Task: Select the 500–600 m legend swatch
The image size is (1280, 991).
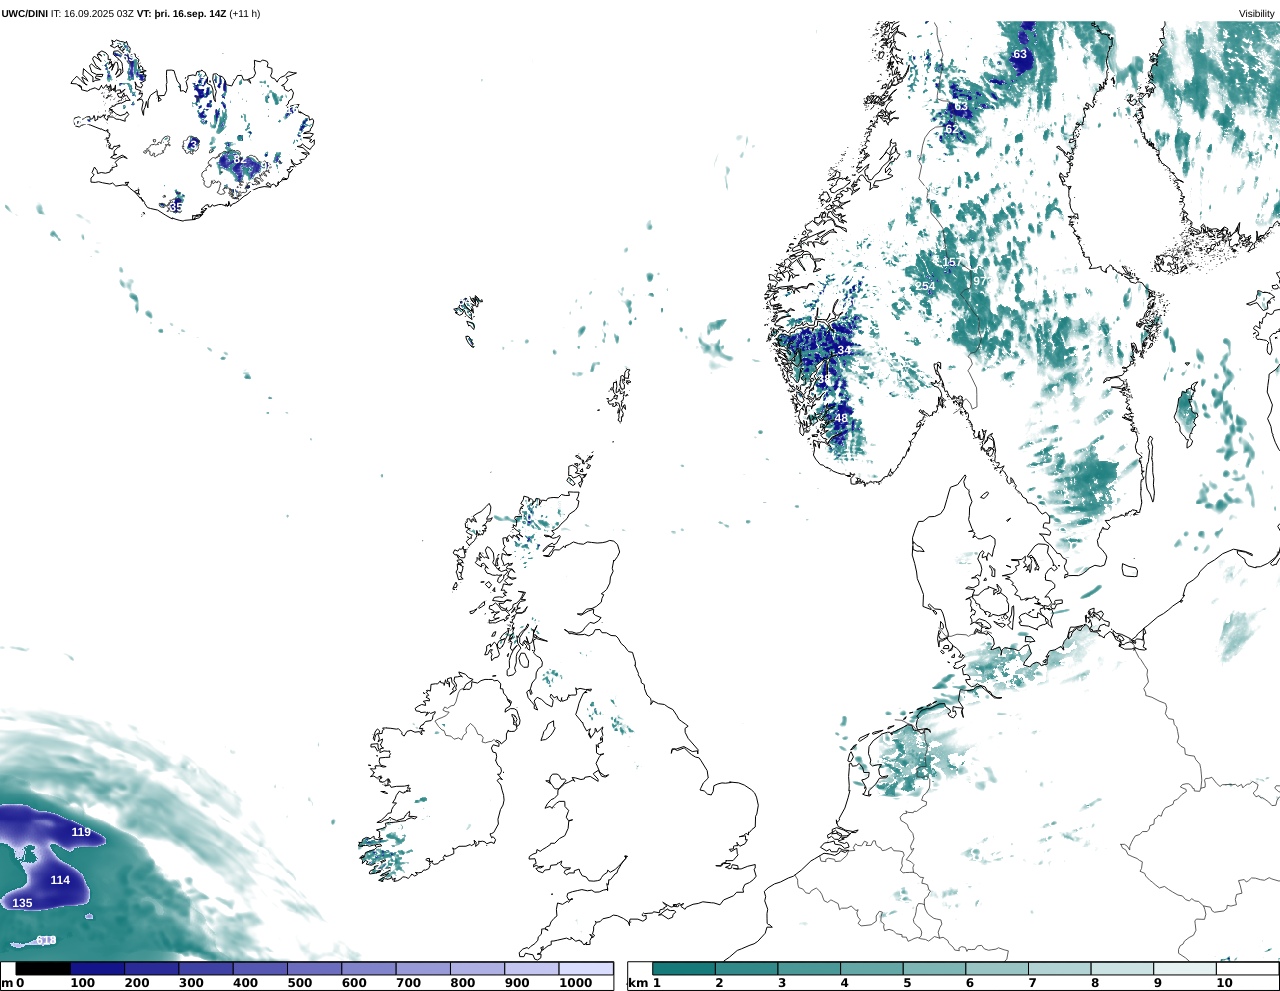Action: 314,968
